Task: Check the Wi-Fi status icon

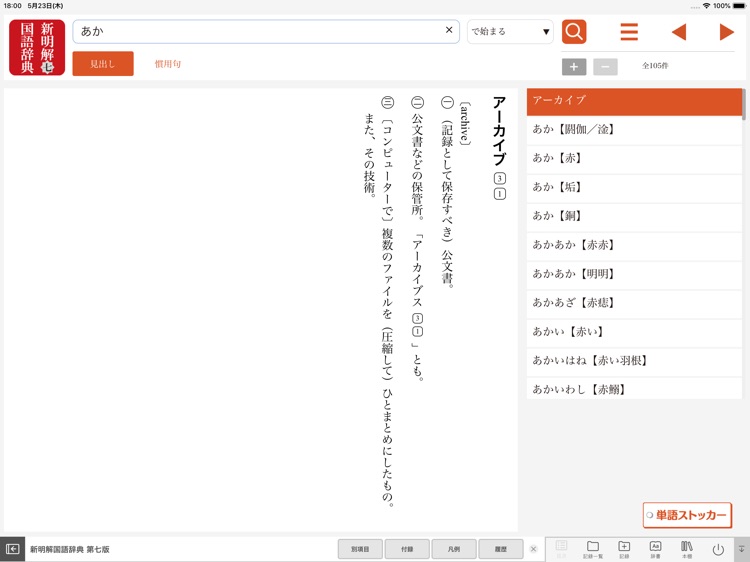Action: click(x=706, y=6)
